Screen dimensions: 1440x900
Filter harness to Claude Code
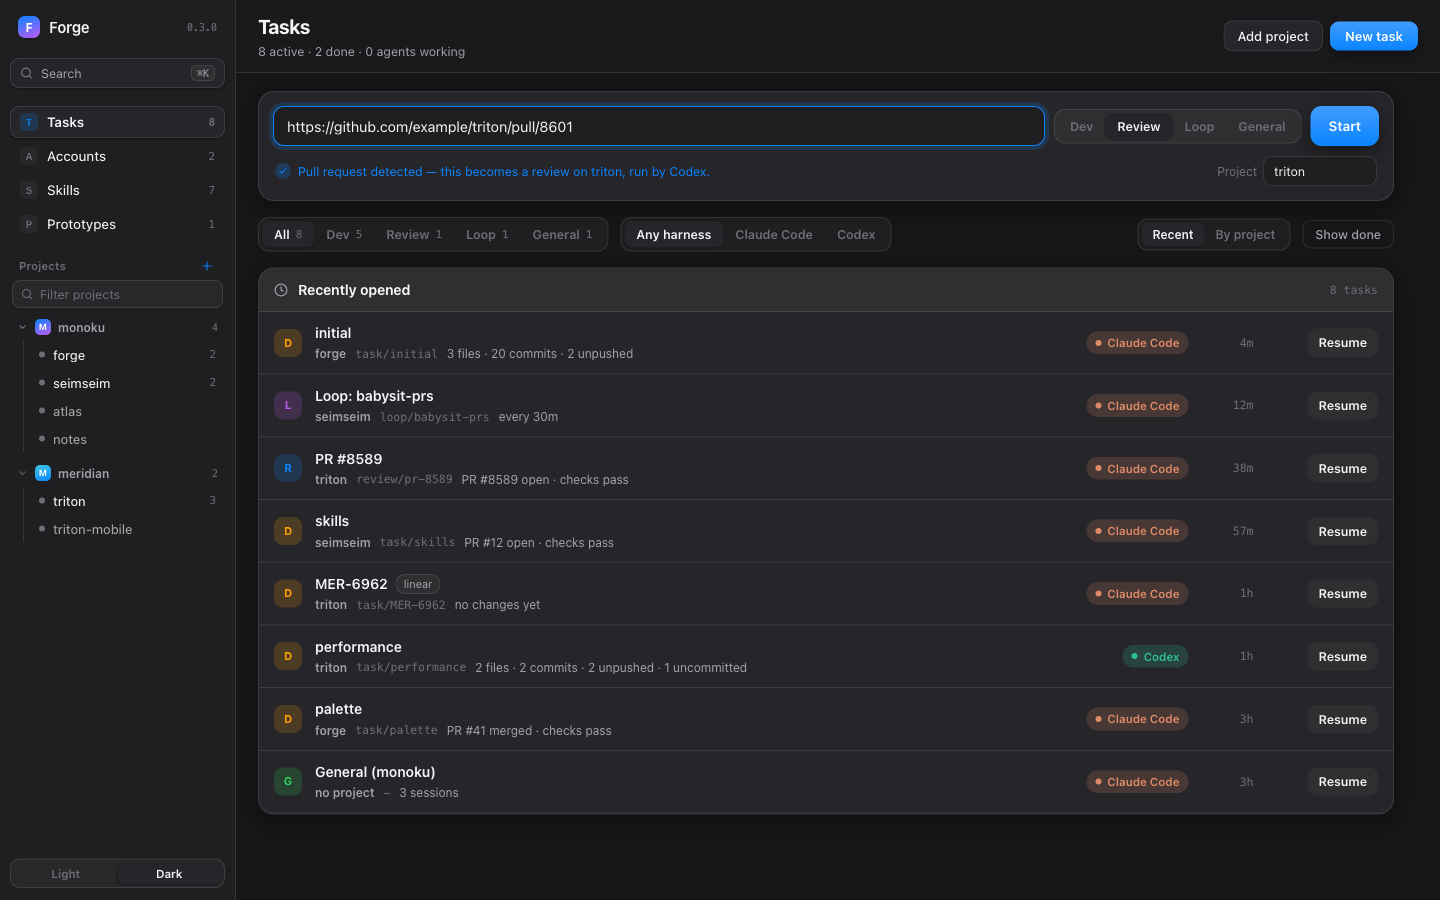click(x=774, y=234)
